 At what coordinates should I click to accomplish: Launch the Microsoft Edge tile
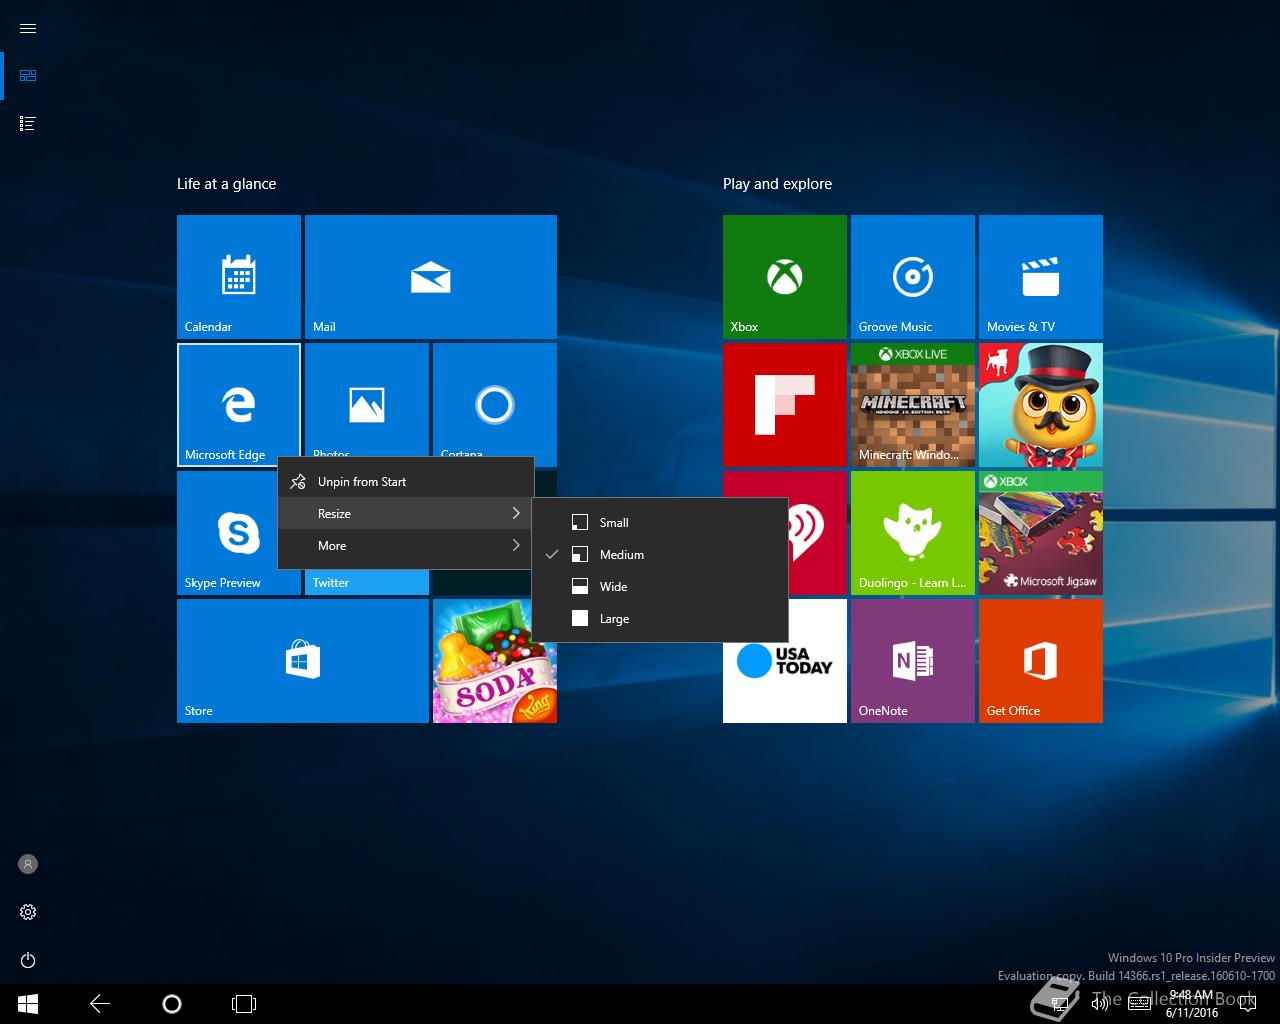point(239,405)
